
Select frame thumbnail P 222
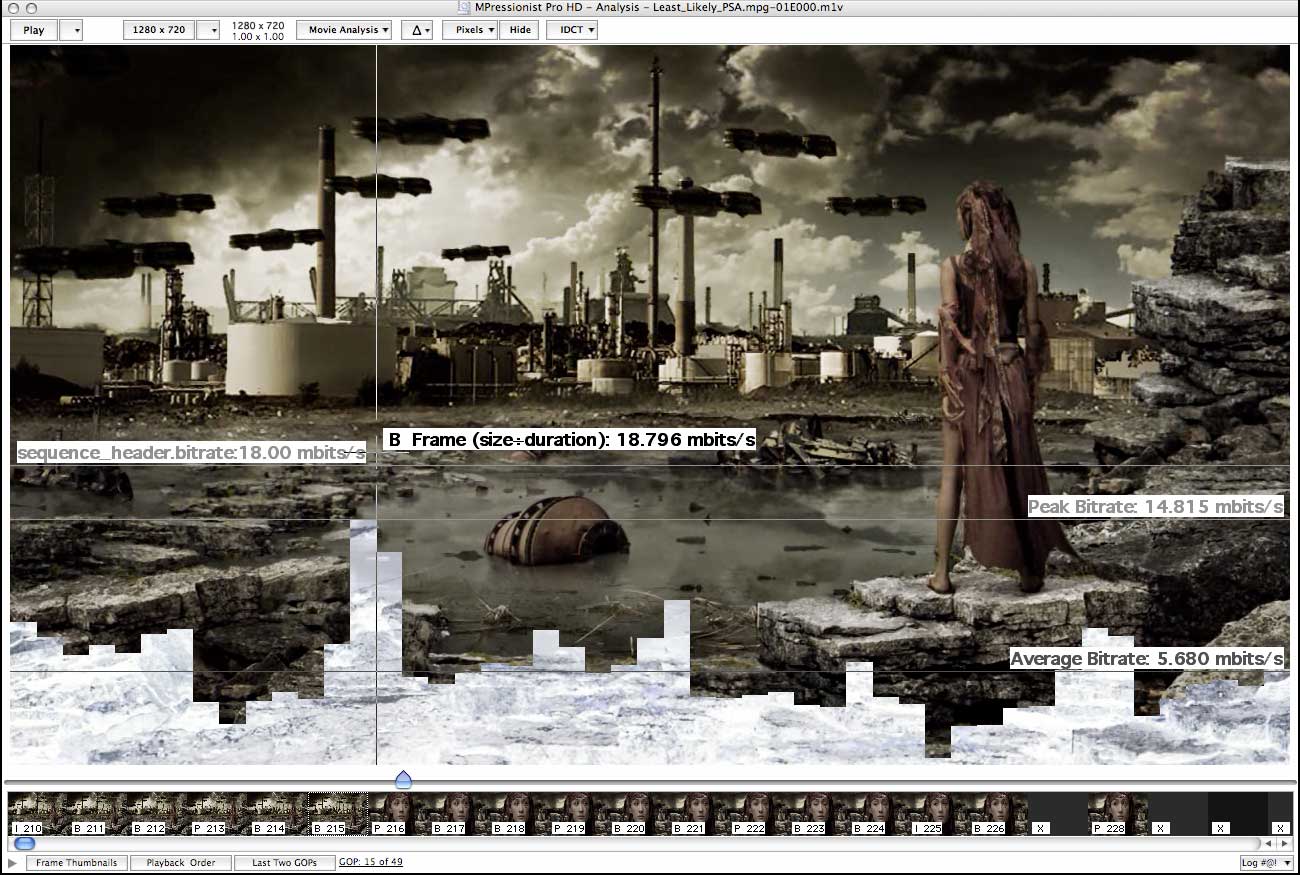(758, 814)
